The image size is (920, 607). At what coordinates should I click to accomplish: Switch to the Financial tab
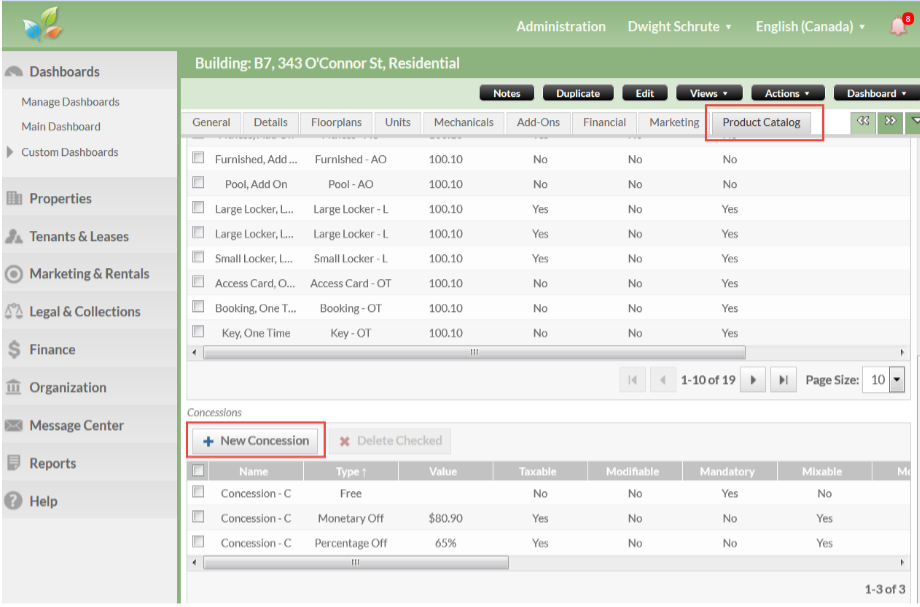[605, 122]
